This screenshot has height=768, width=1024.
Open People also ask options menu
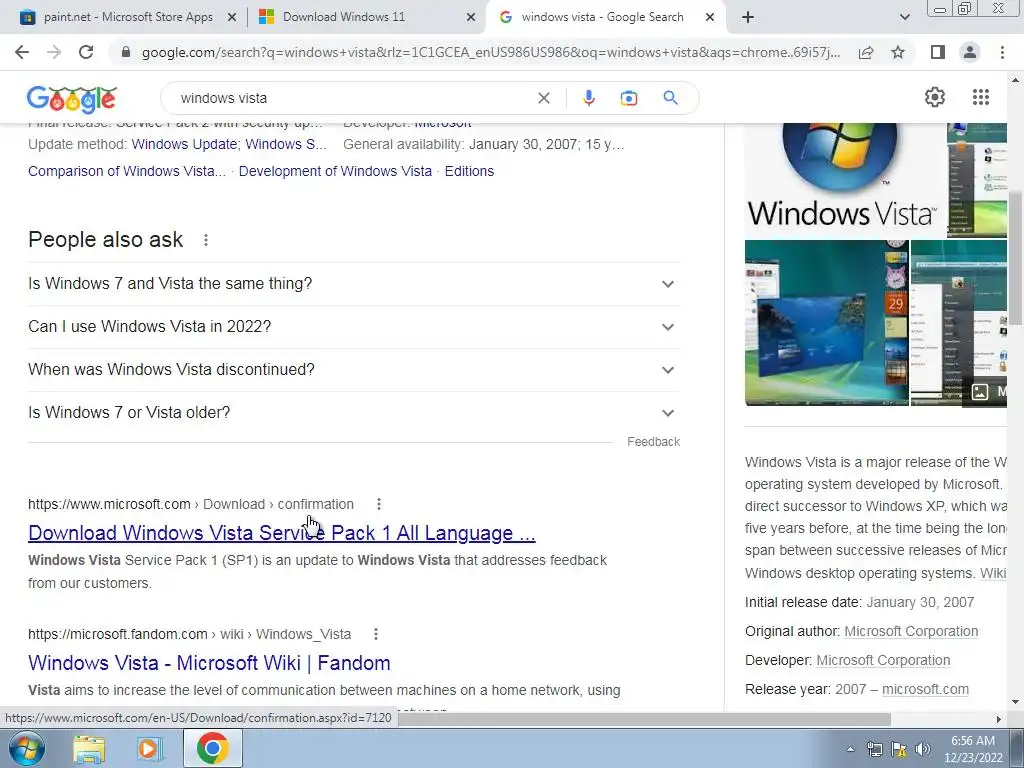(206, 240)
